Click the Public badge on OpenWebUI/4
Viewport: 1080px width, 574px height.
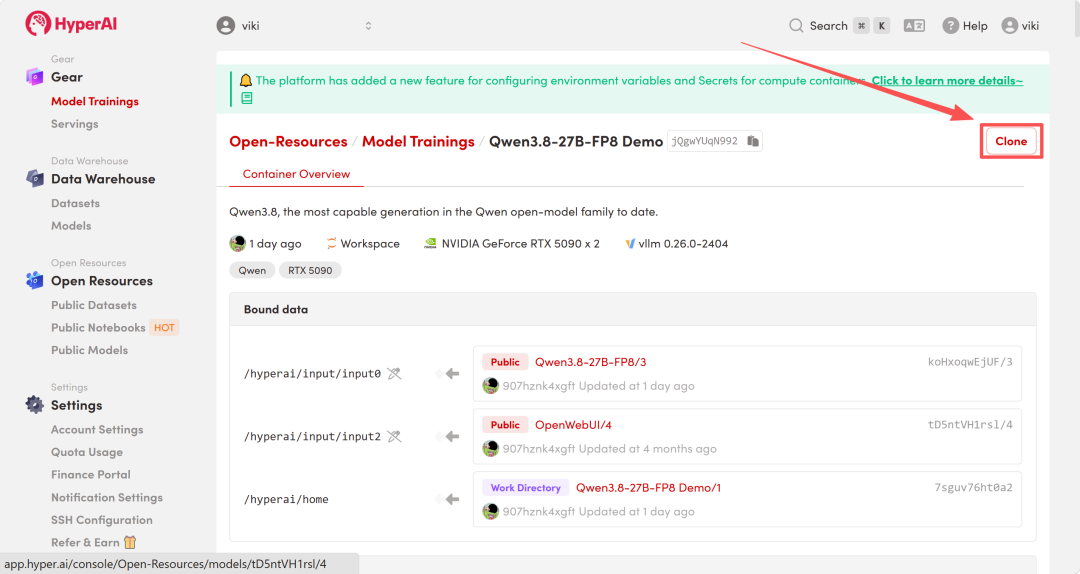tap(505, 424)
